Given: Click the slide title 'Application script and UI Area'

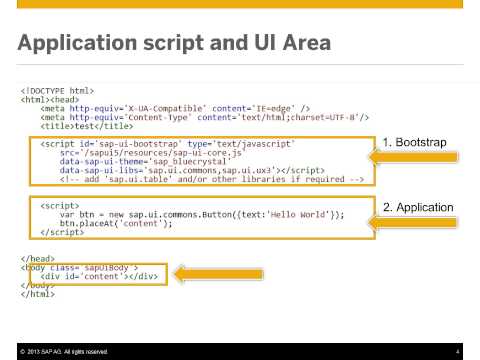Looking at the screenshot, I should coord(174,43).
